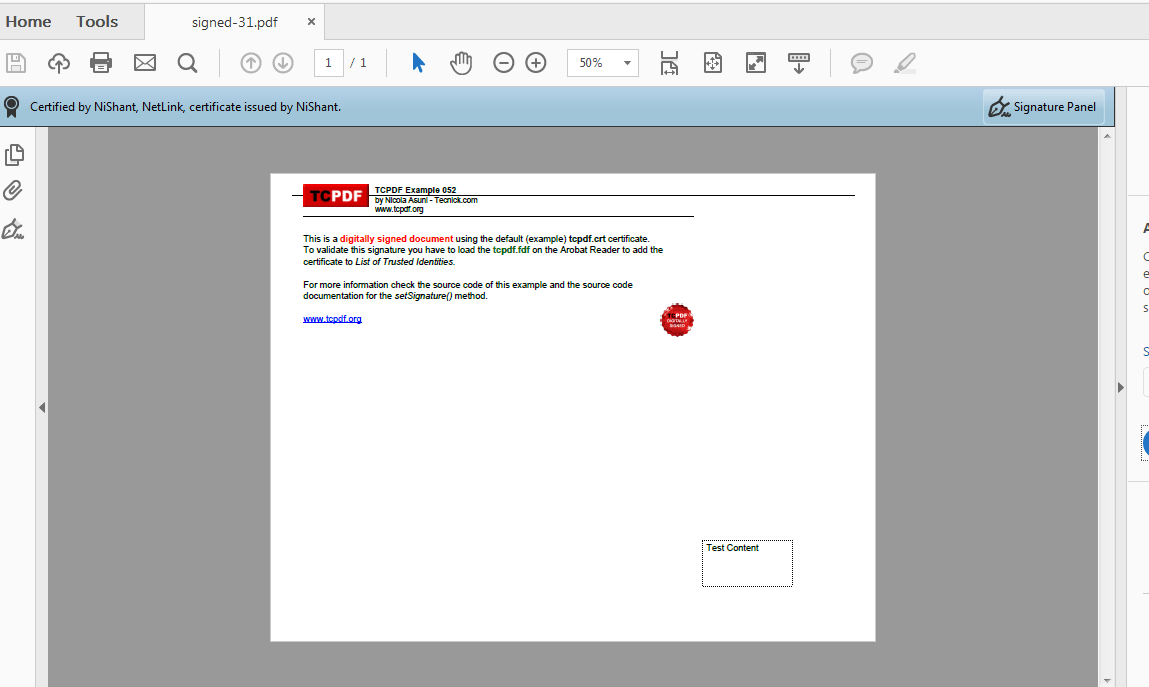Open the Signatures panel in the sidebar
Viewport: 1149px width, 687px height.
(14, 229)
